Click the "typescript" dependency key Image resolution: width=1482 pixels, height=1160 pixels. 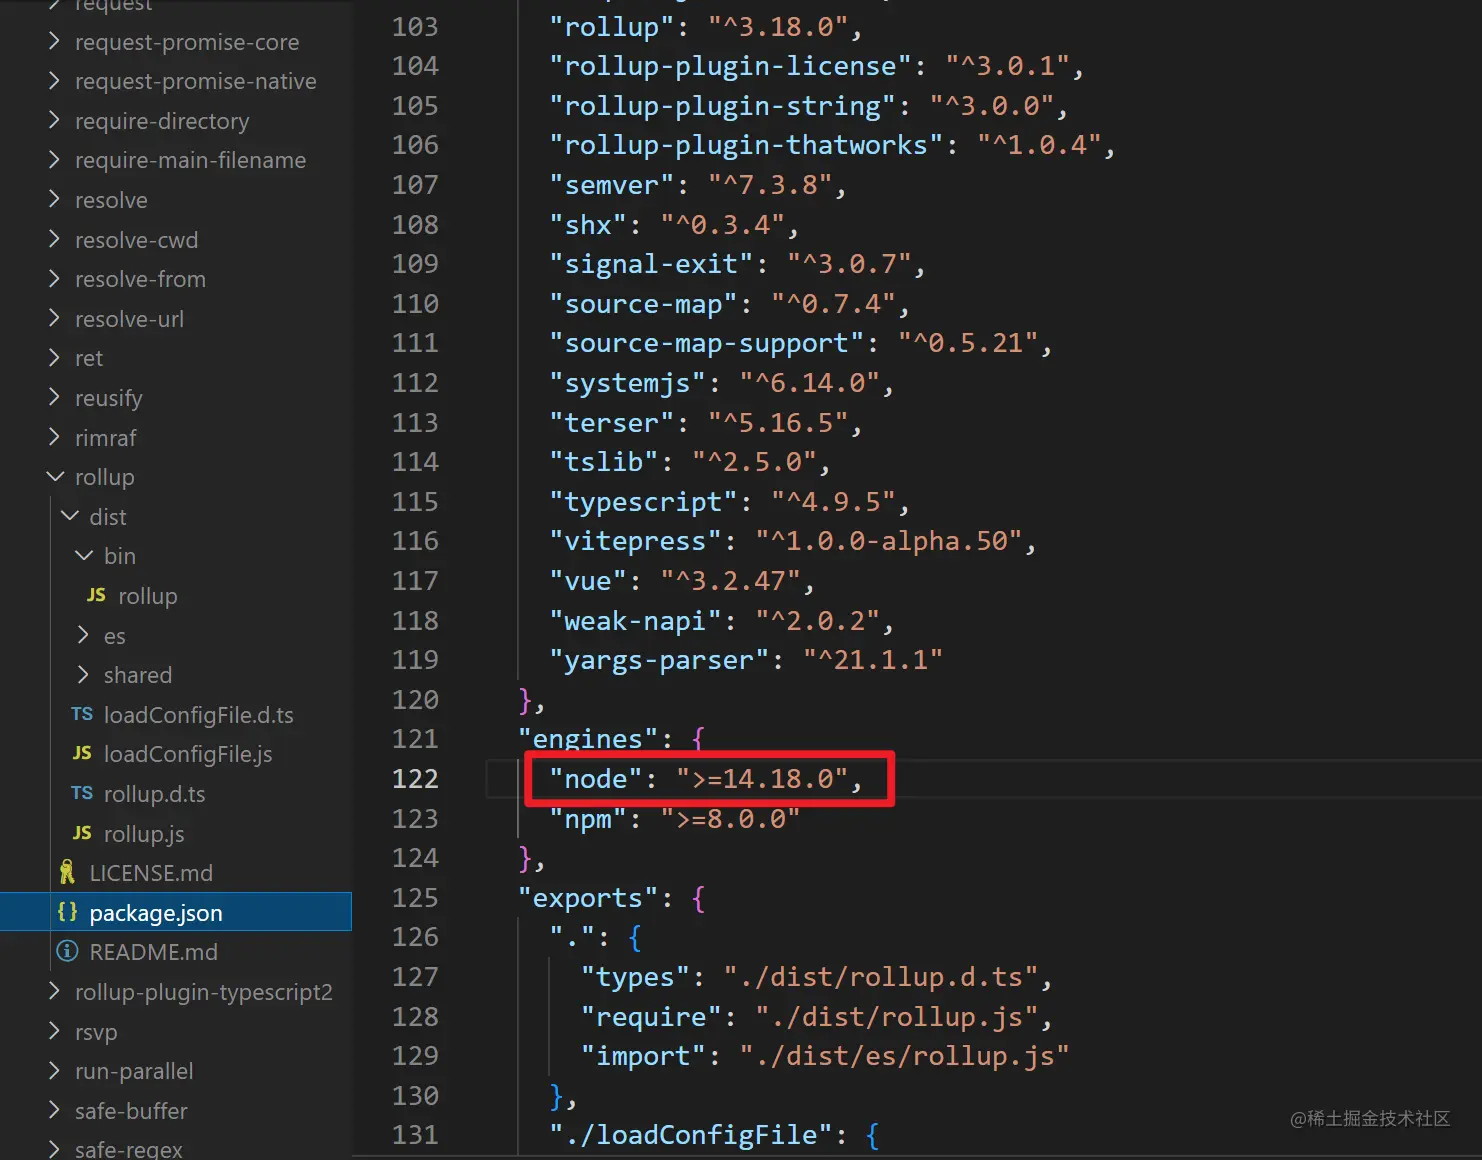click(x=643, y=501)
